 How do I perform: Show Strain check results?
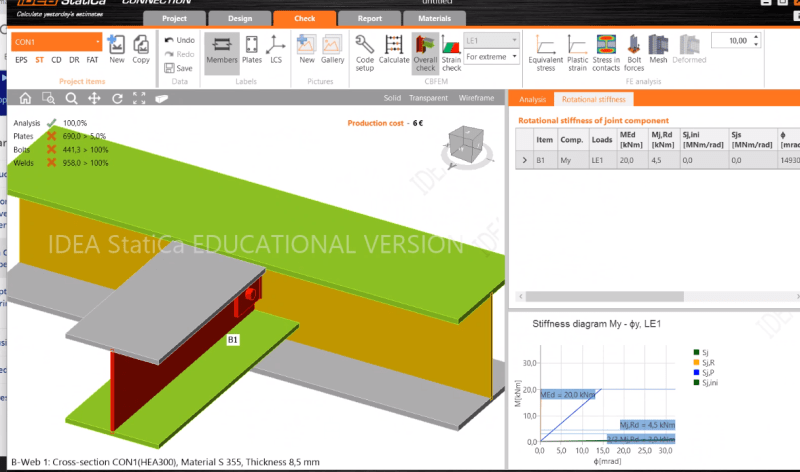[x=452, y=53]
